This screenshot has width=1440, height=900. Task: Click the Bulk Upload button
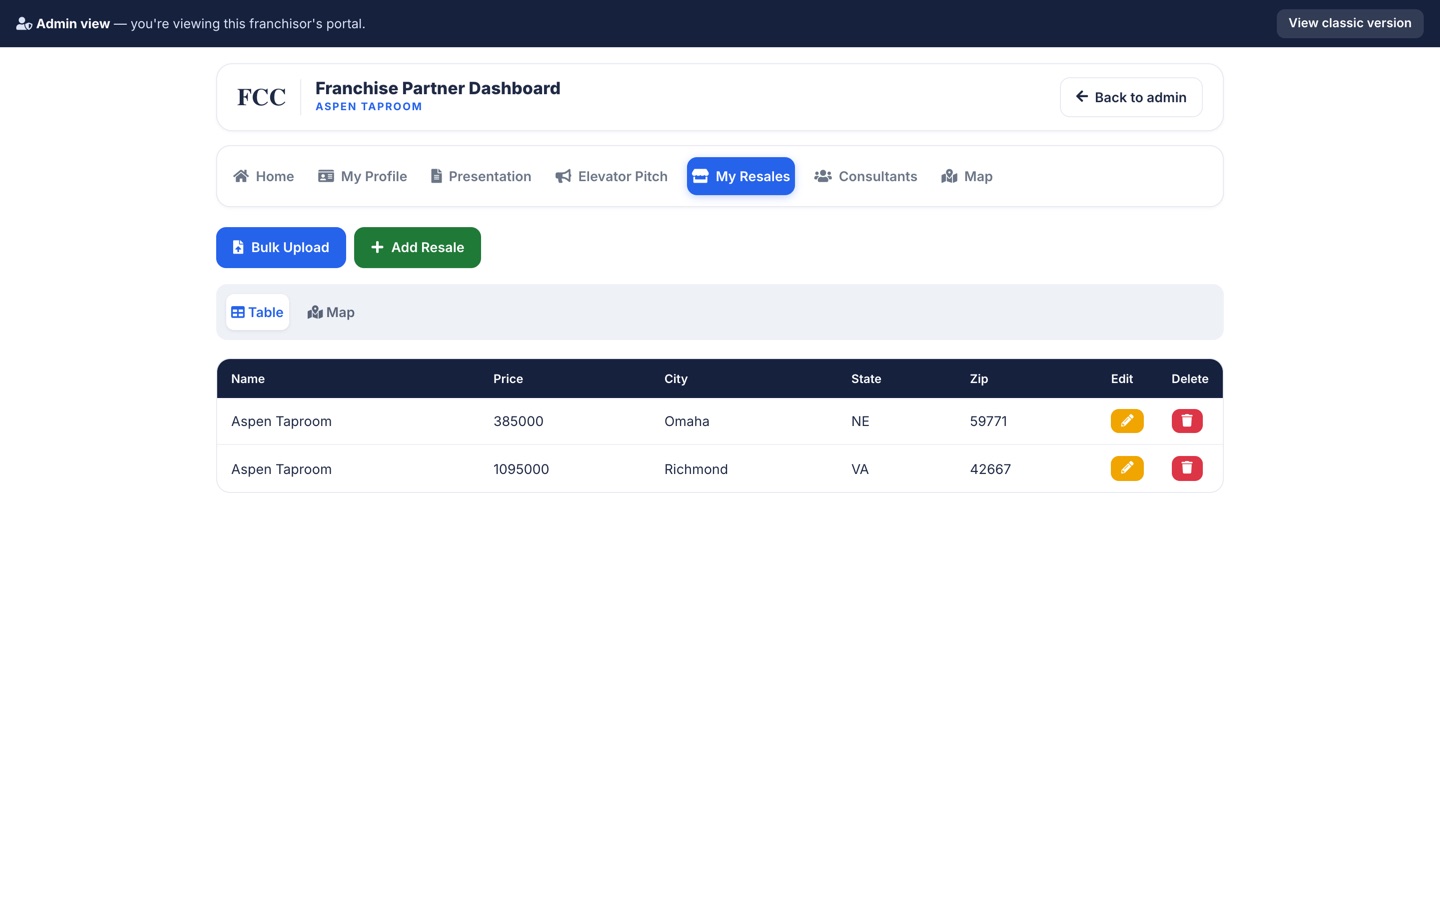pyautogui.click(x=281, y=247)
